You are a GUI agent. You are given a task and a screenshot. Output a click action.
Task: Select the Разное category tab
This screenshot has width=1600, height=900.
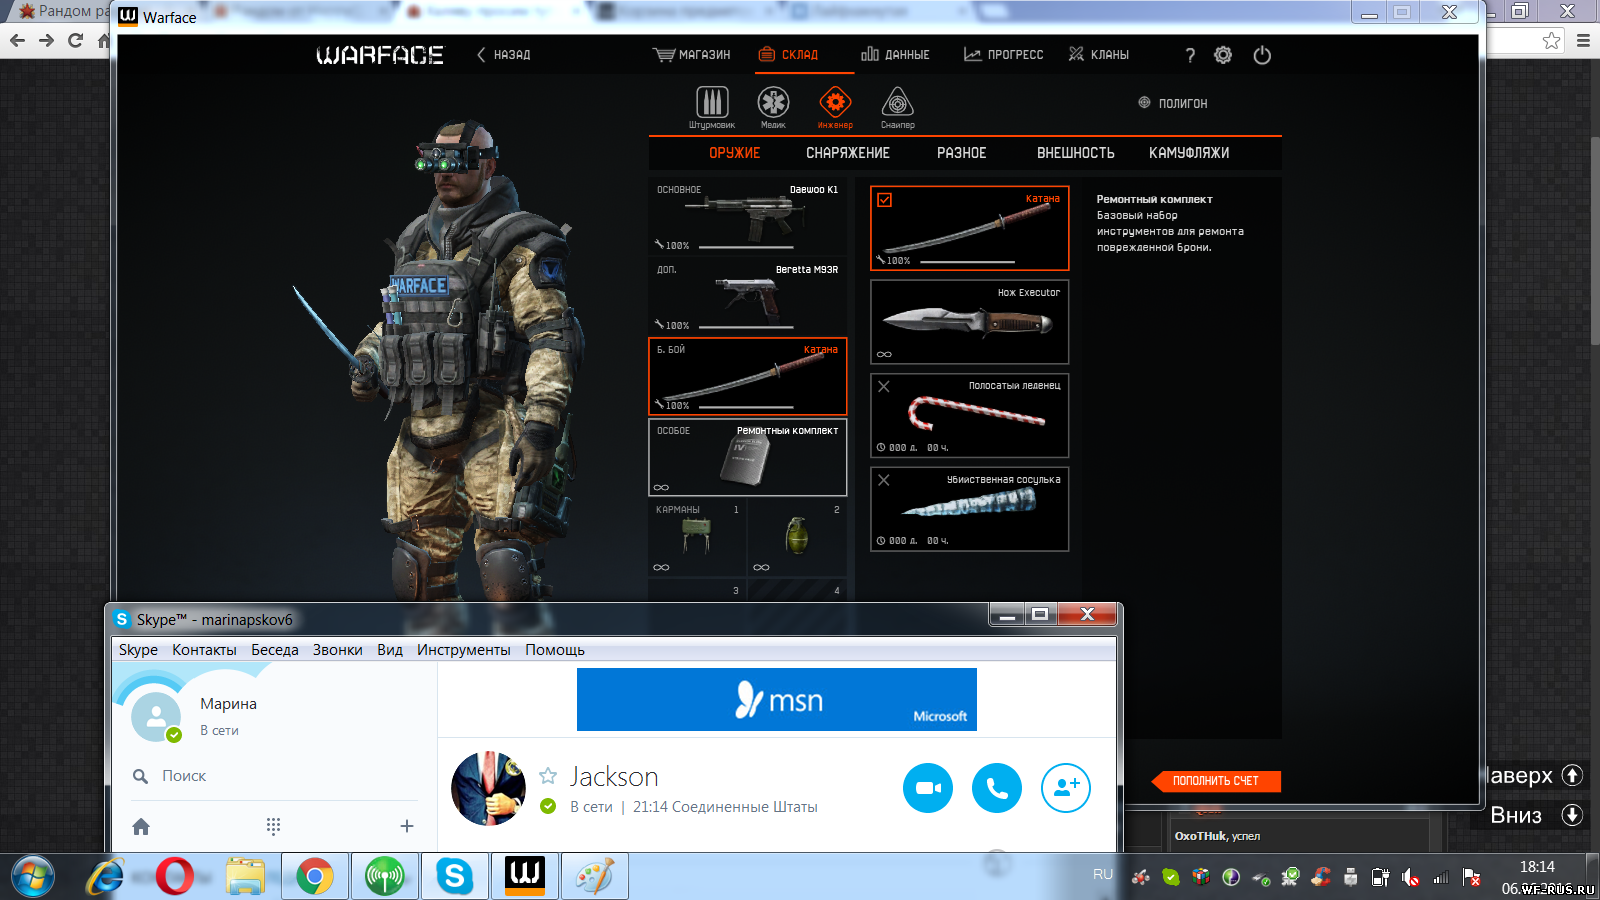[x=961, y=153]
